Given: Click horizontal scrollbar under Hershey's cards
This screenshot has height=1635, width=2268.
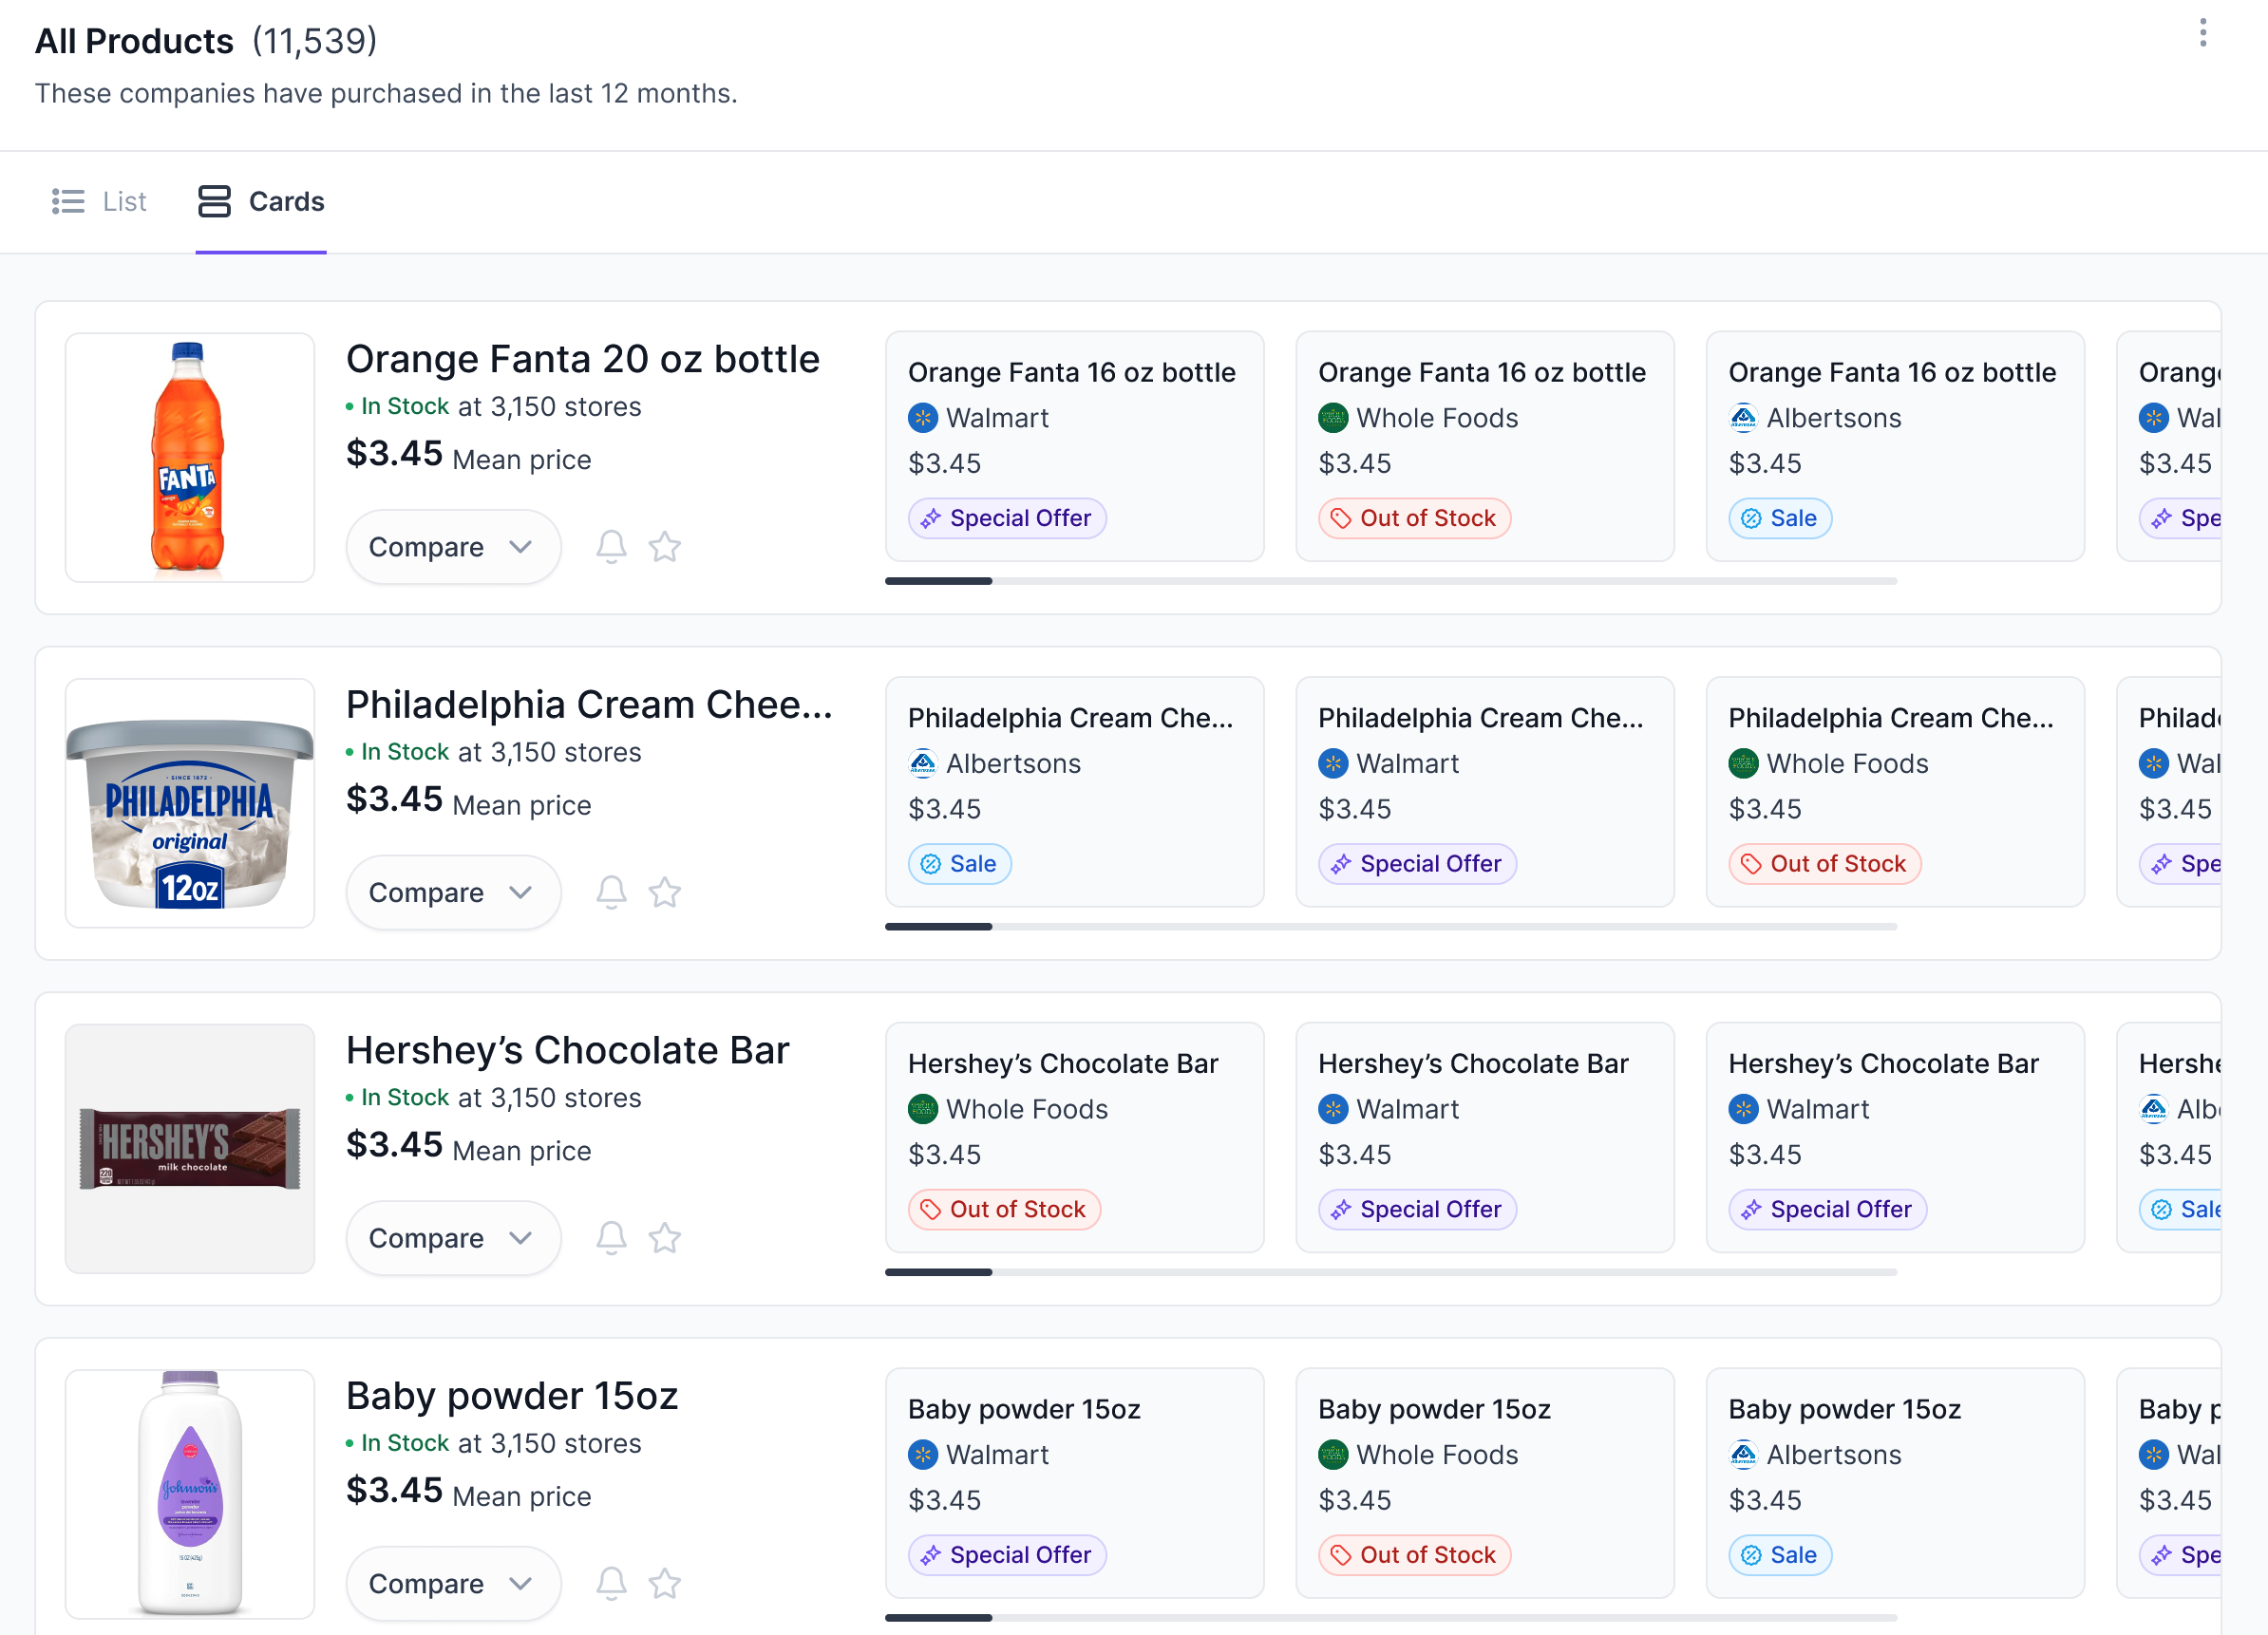Looking at the screenshot, I should coord(1391,1272).
